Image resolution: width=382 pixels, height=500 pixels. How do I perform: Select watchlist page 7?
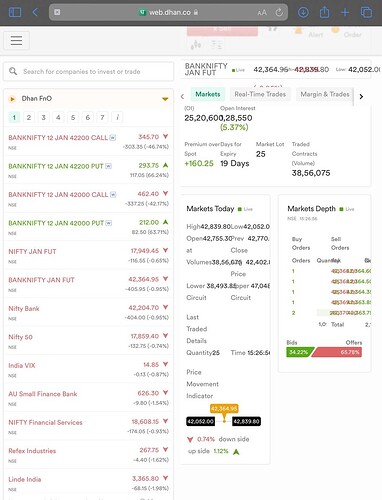102,117
